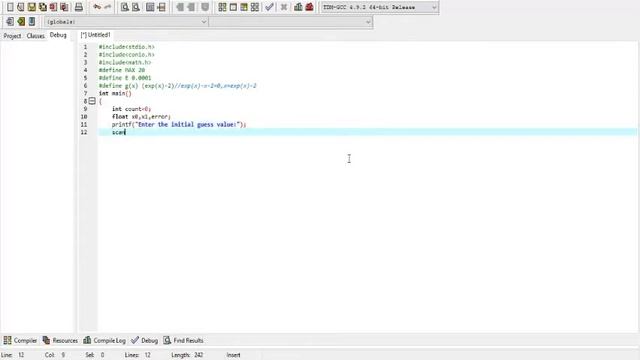Viewport: 640px width, 360px height.
Task: Place cursor after 'scan' on line 12
Action: tap(125, 132)
